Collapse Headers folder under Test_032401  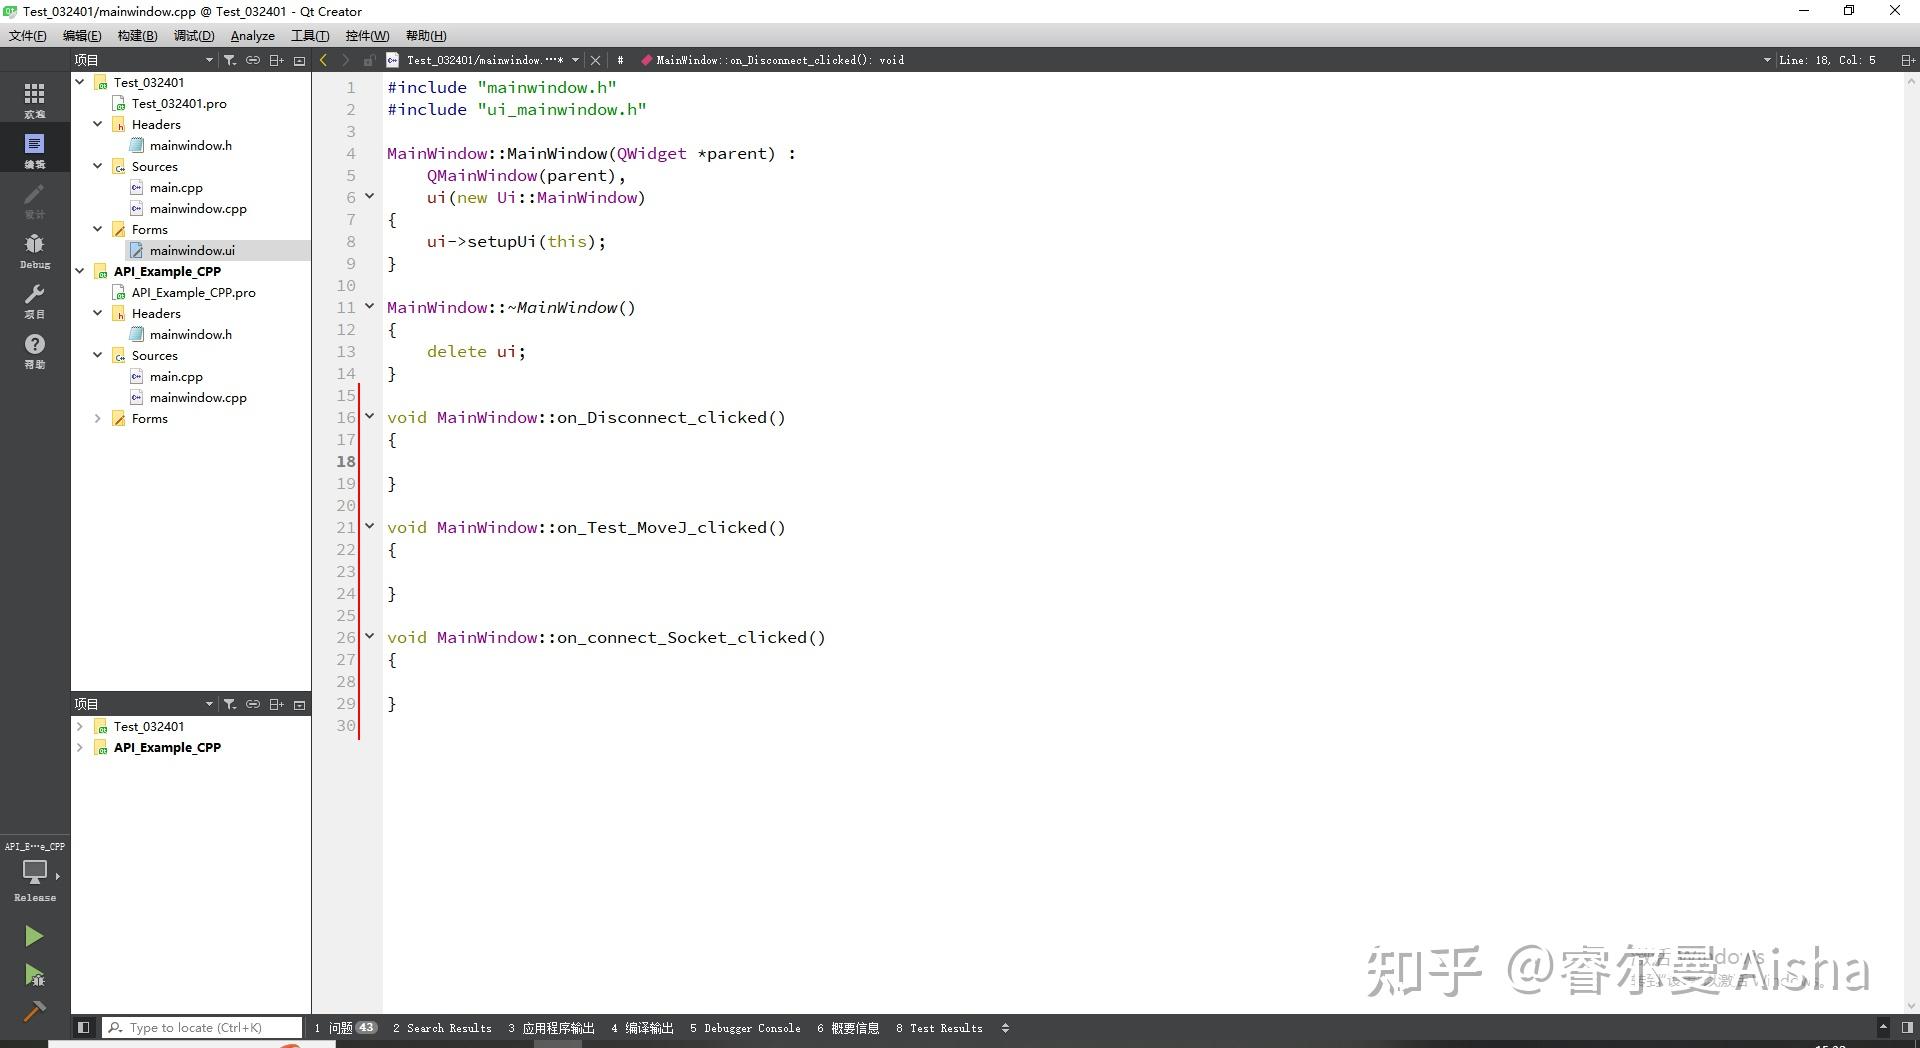pos(98,124)
